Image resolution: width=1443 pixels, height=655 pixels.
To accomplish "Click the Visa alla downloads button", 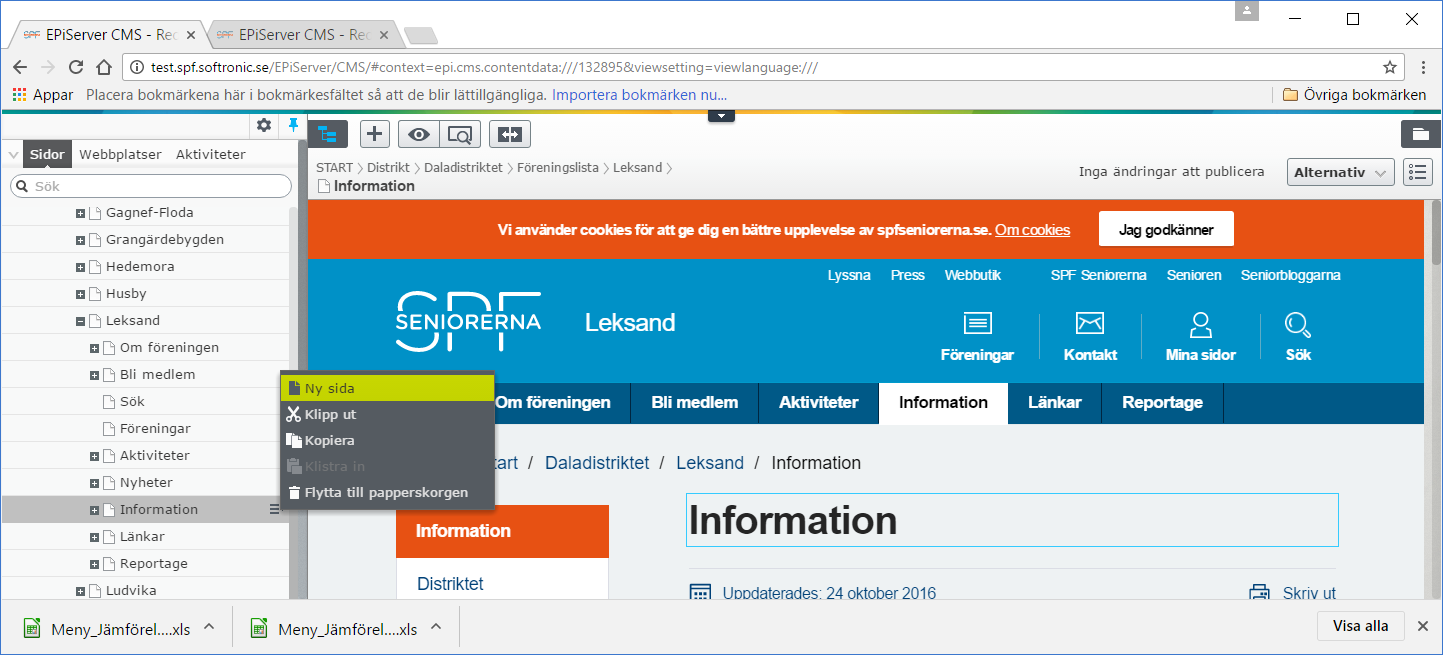I will (x=1360, y=626).
